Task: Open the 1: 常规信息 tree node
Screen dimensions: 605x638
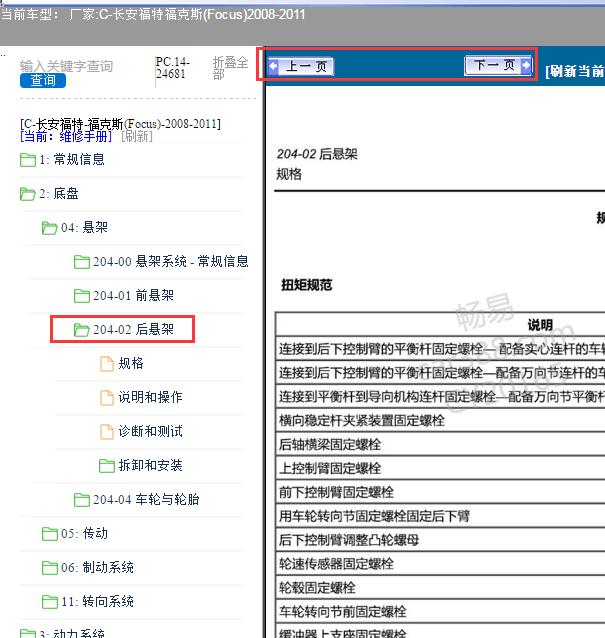Action: (x=72, y=160)
